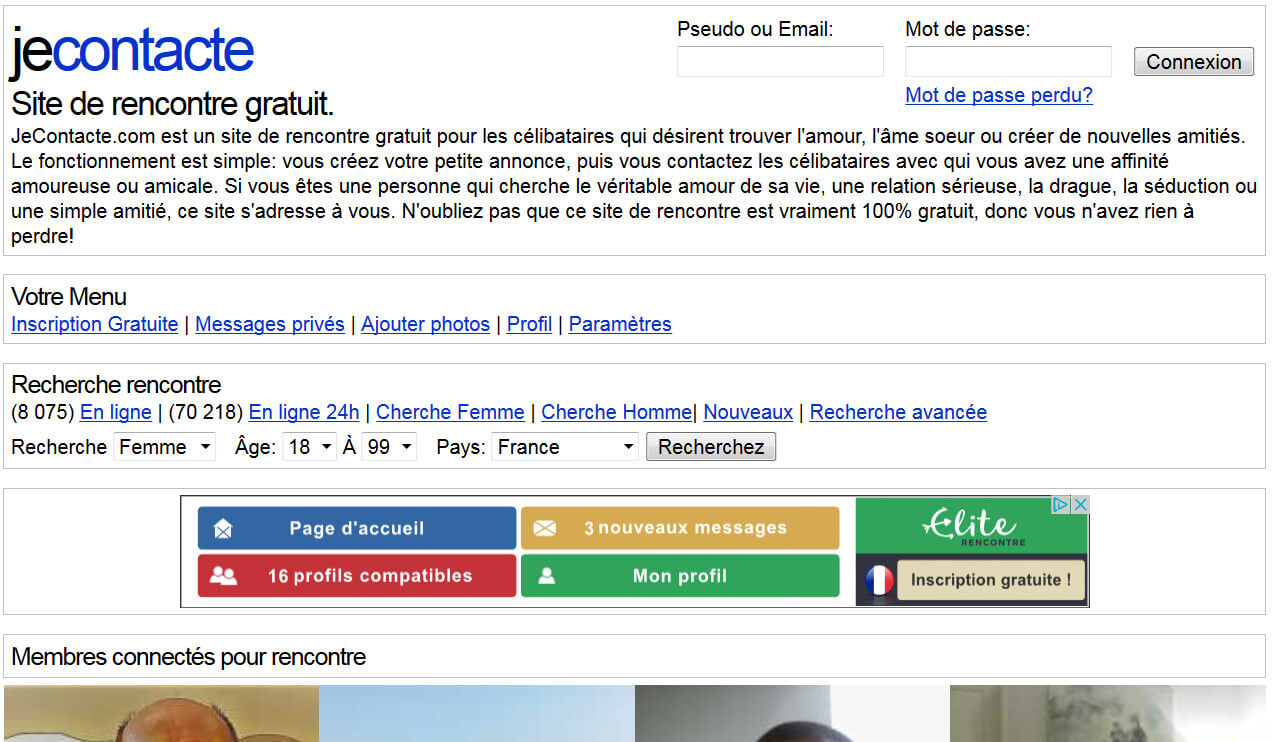
Task: Open Mot de passe perdu link
Action: [x=999, y=95]
